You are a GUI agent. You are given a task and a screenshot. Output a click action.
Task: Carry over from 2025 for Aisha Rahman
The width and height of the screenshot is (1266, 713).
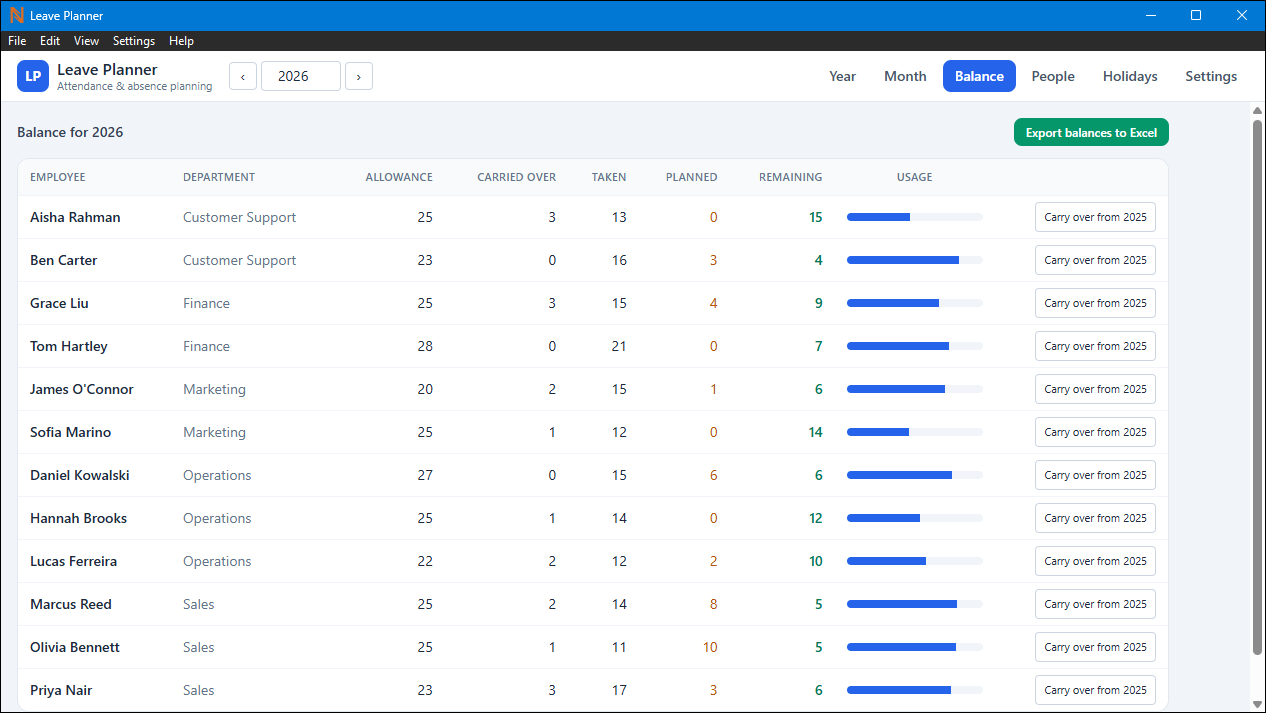click(1095, 217)
